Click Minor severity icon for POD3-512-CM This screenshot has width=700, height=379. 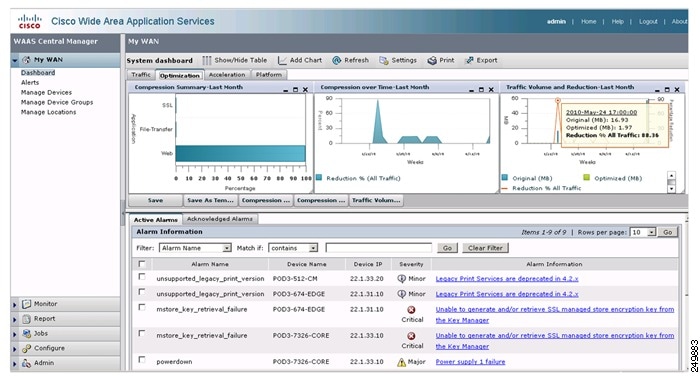401,279
